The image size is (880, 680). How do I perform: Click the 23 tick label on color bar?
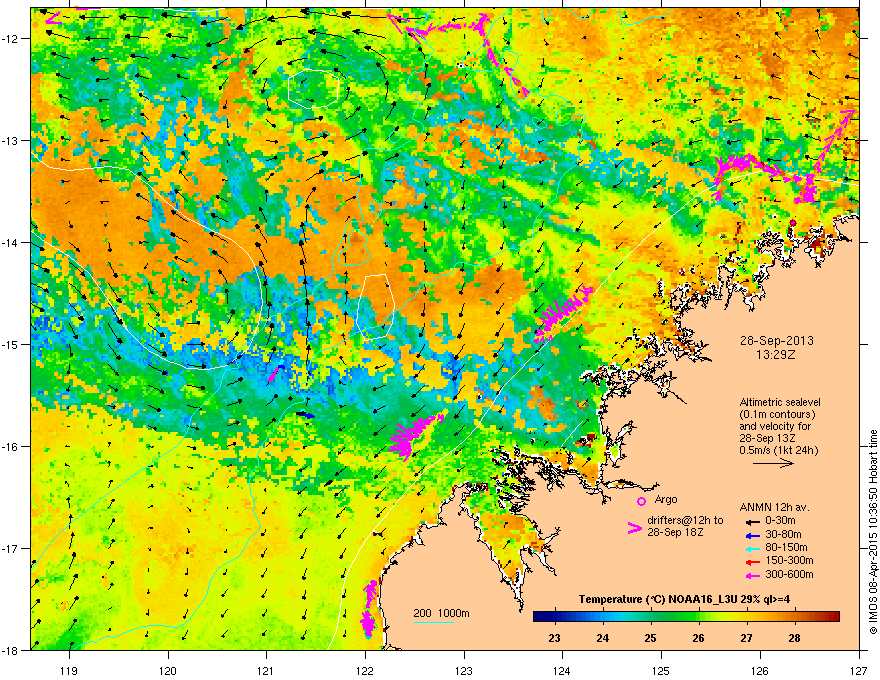554,638
